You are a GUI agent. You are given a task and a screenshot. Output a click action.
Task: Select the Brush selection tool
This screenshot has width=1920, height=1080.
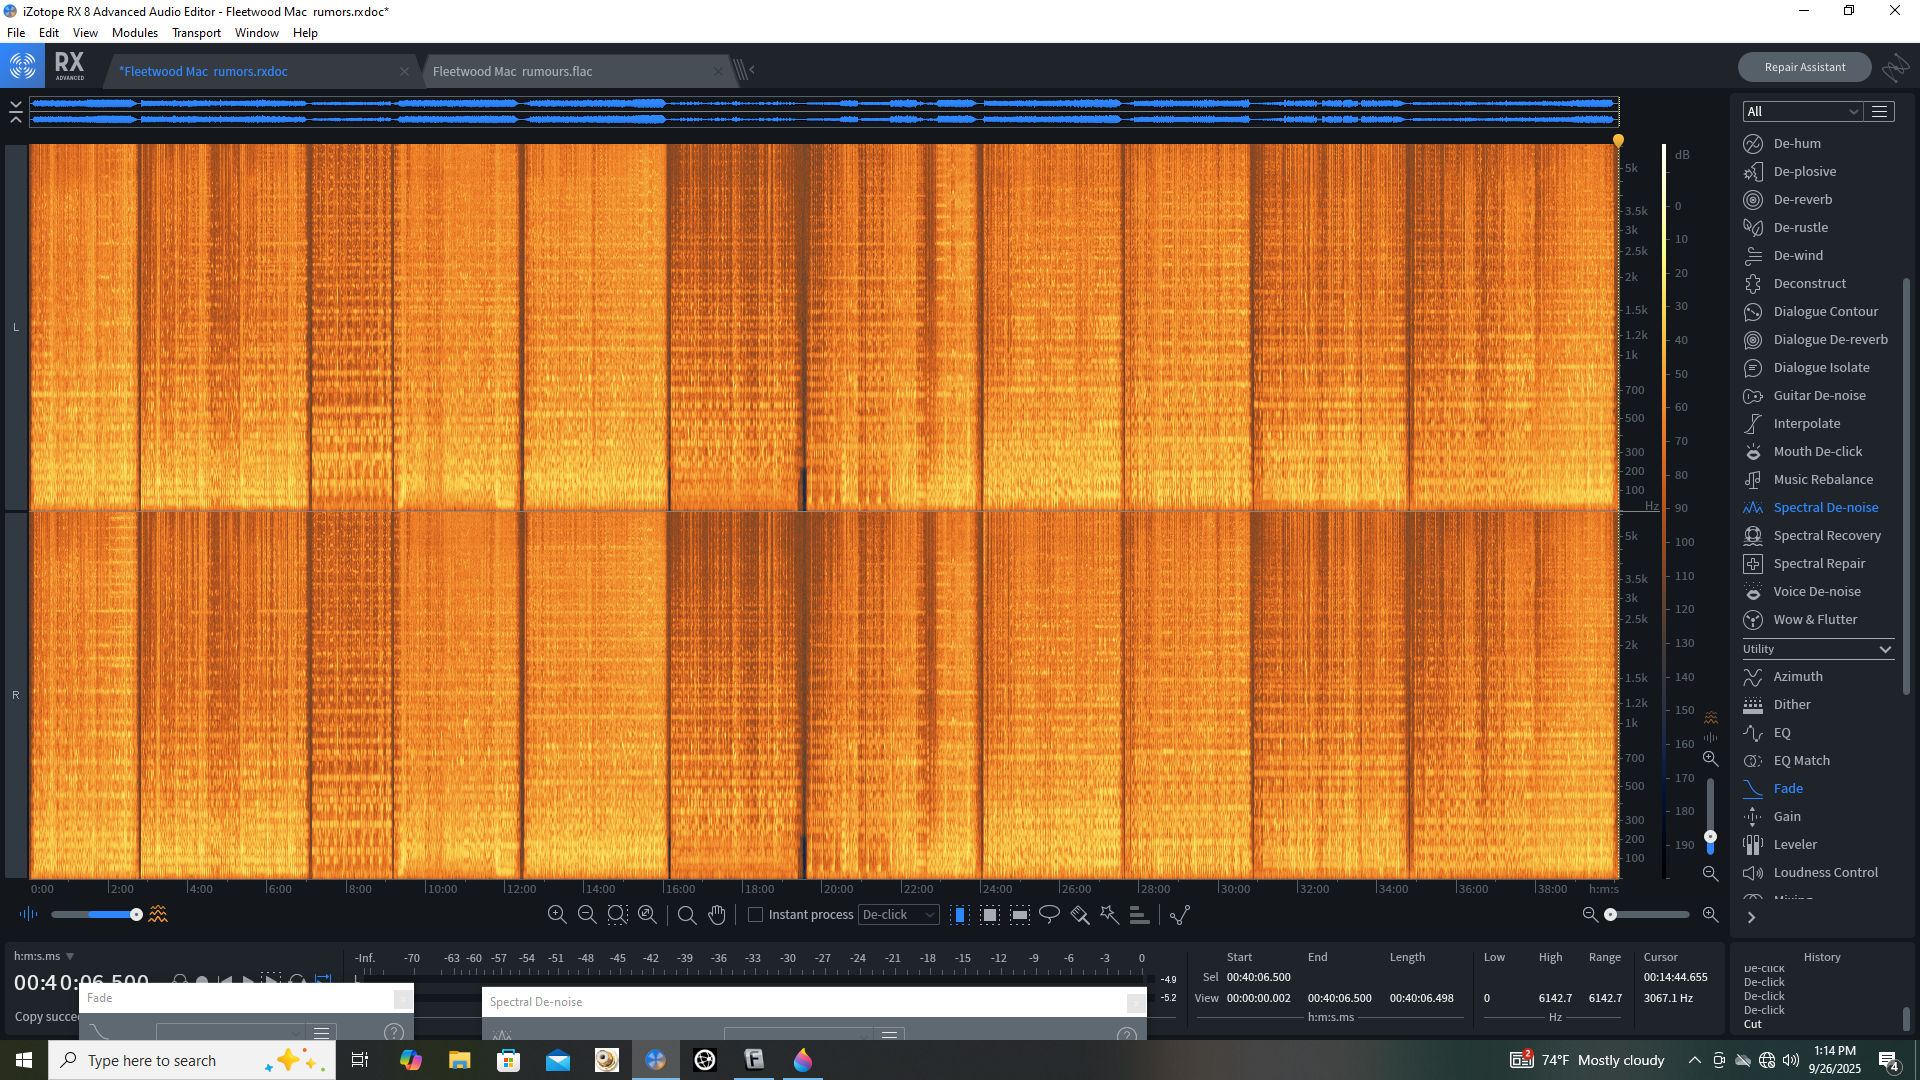(1079, 914)
